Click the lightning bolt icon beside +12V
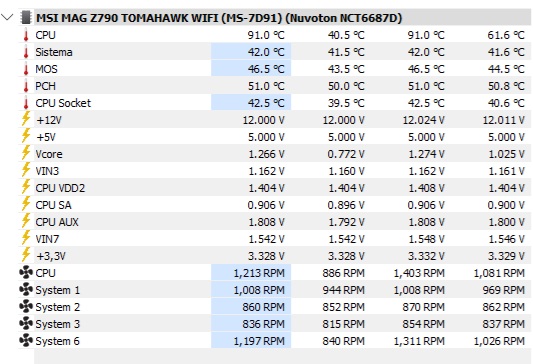Screen dimensions: 533x364 tap(26, 119)
